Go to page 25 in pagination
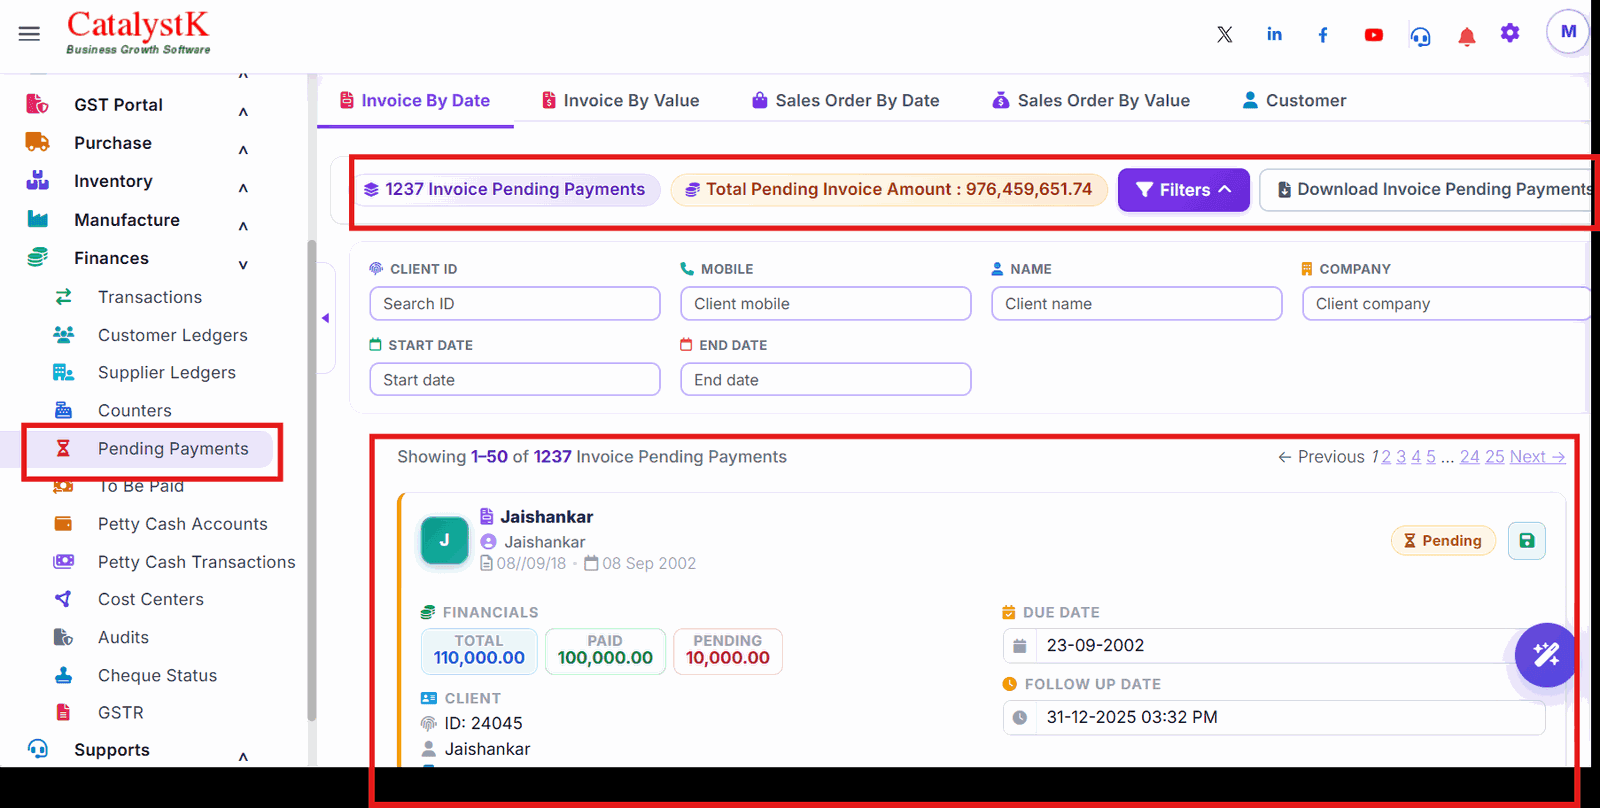The width and height of the screenshot is (1600, 808). pyautogui.click(x=1494, y=457)
